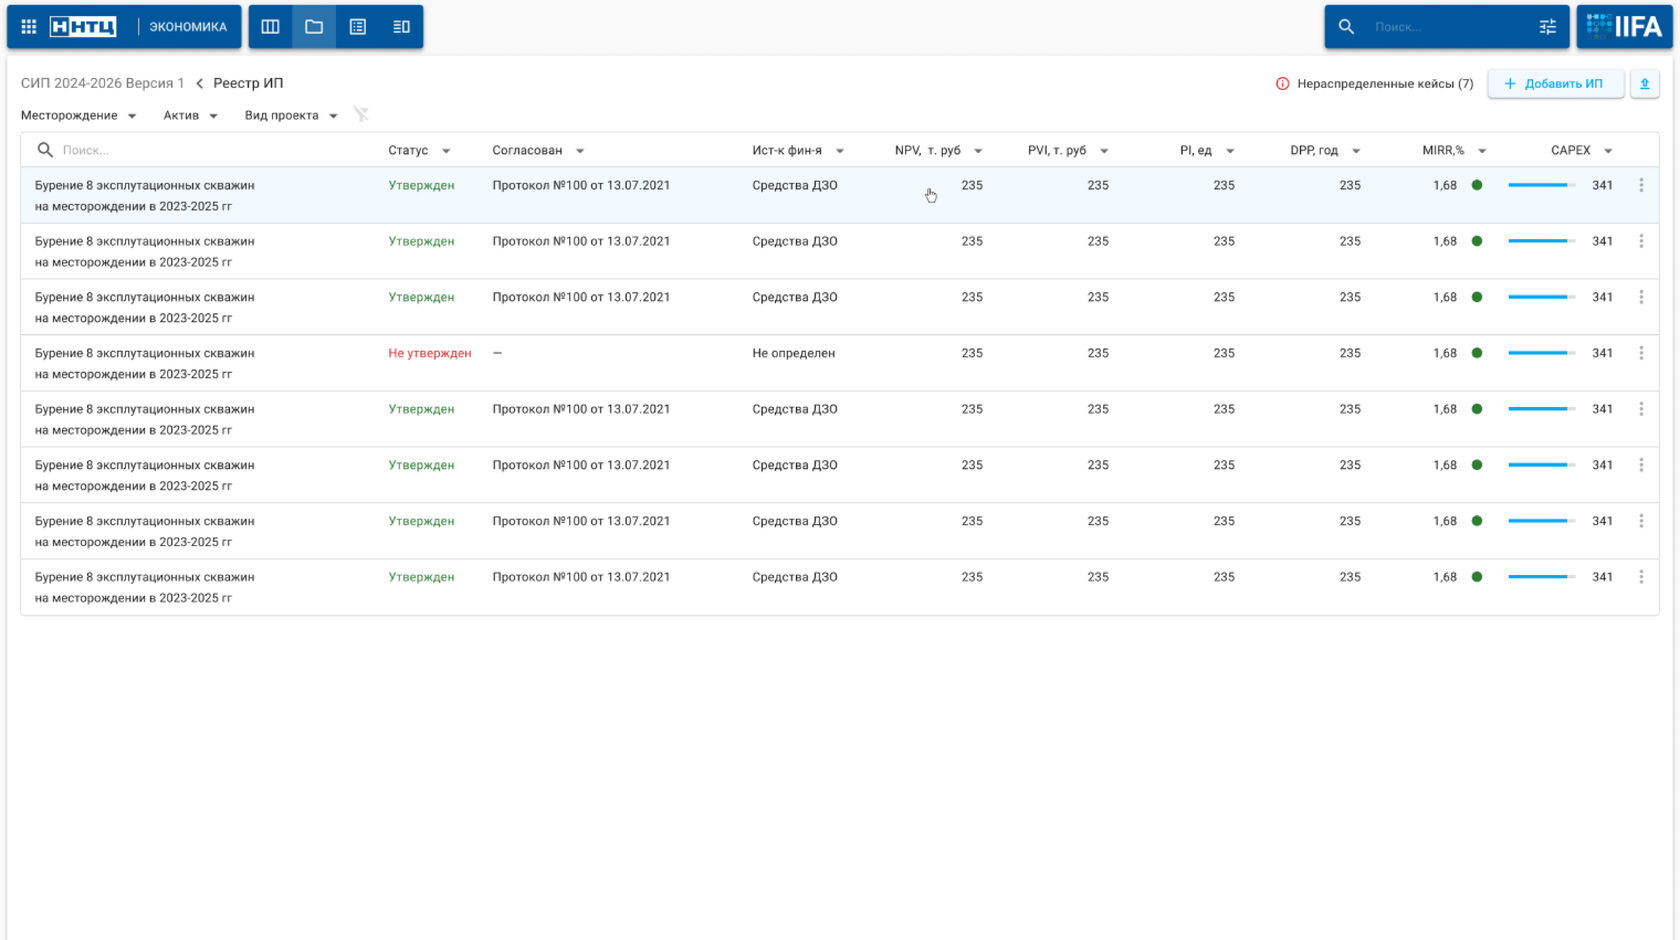This screenshot has height=940, width=1680.
Task: Open the Согласован column dropdown
Action: point(580,151)
